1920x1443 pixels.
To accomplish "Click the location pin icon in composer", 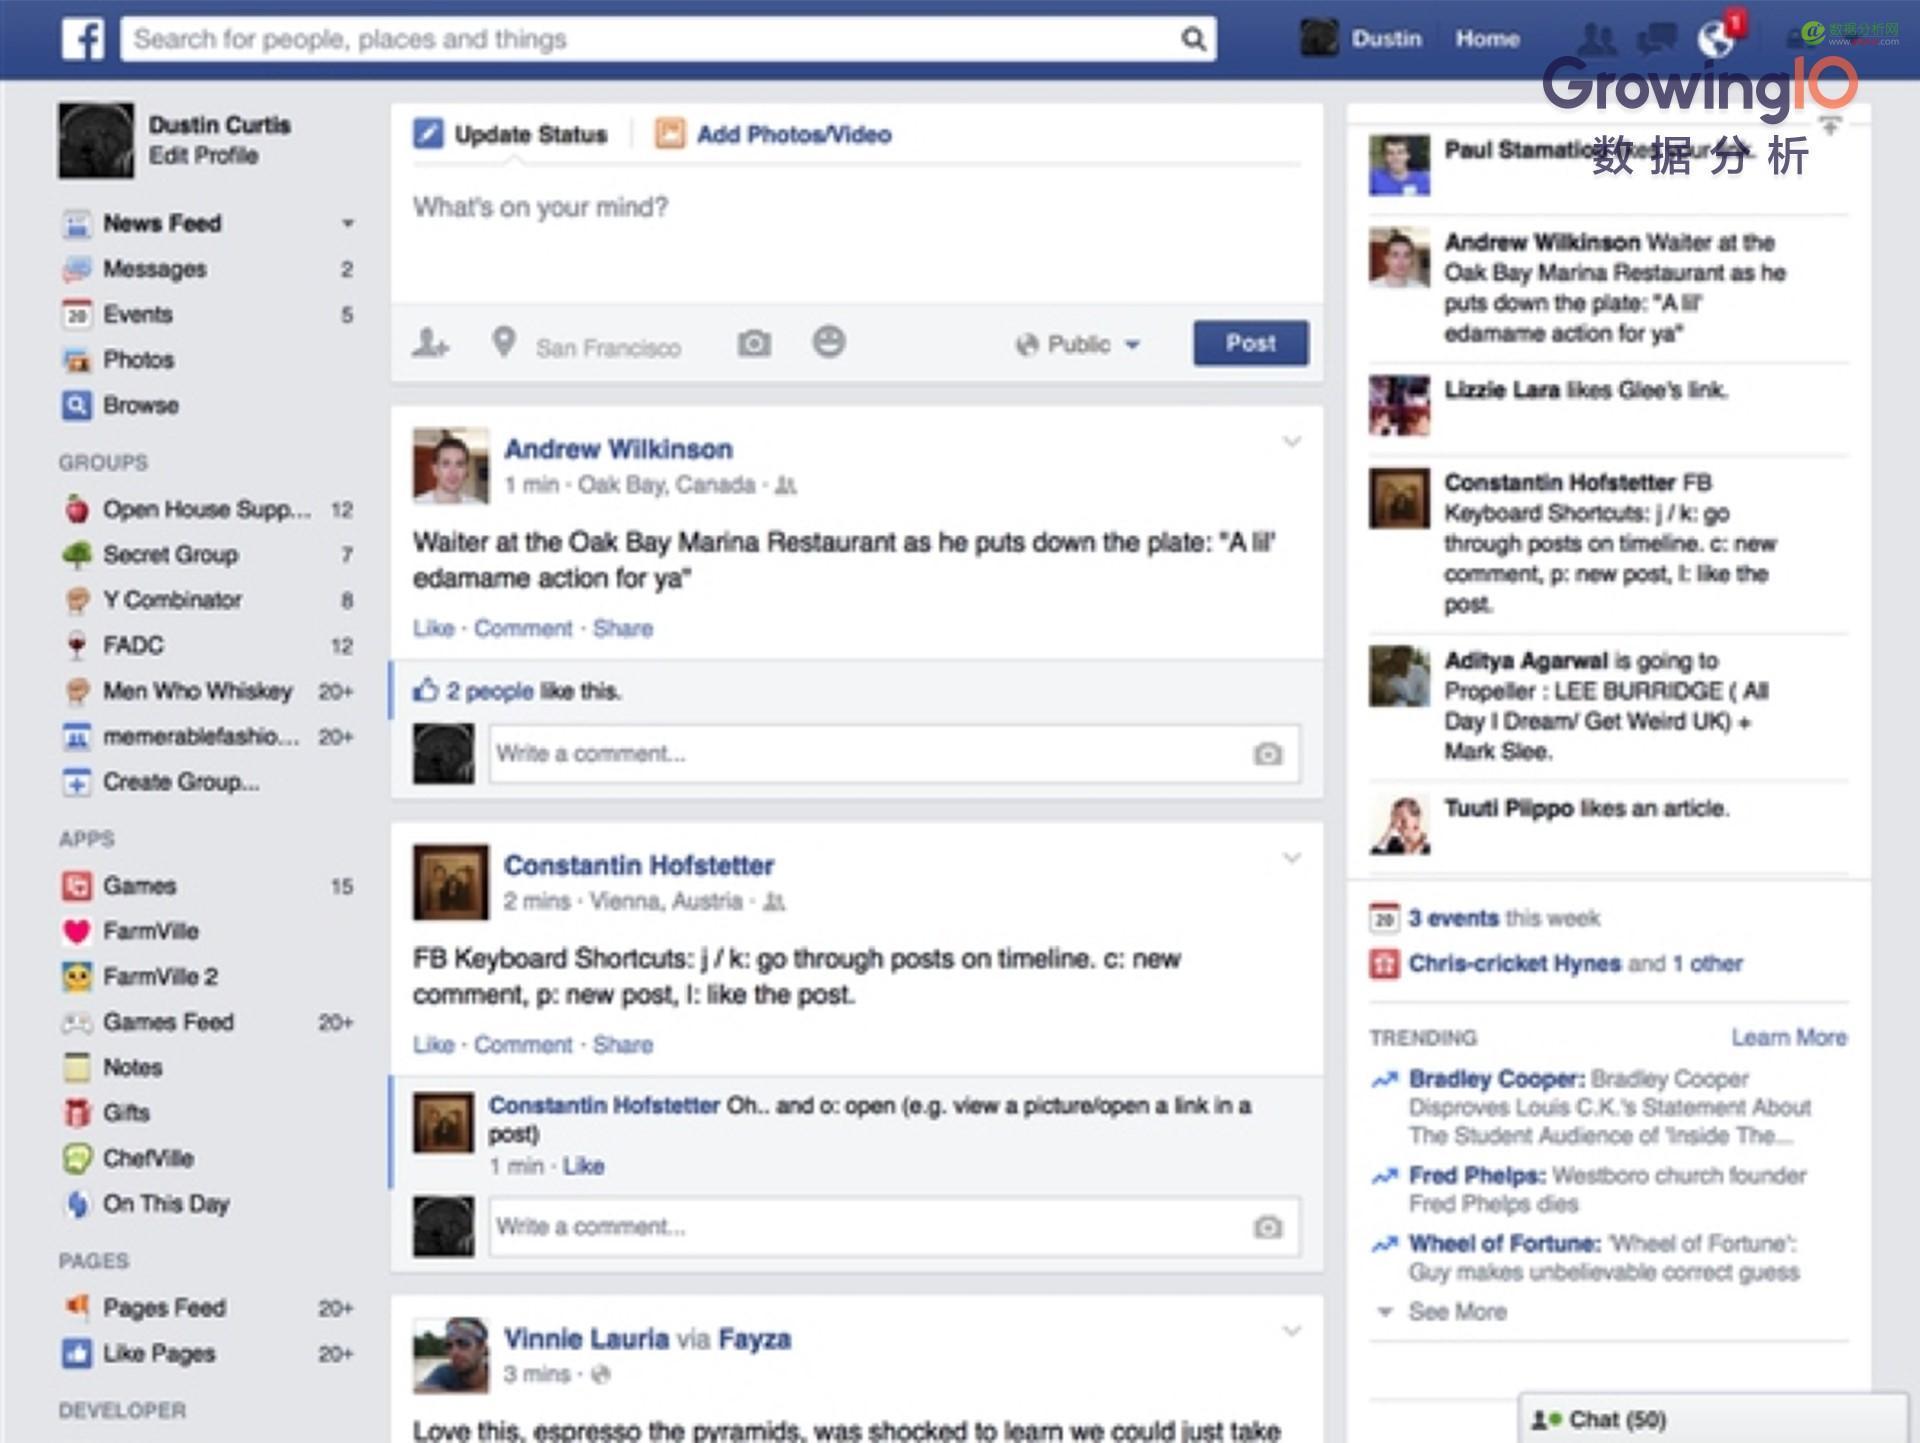I will click(x=504, y=343).
